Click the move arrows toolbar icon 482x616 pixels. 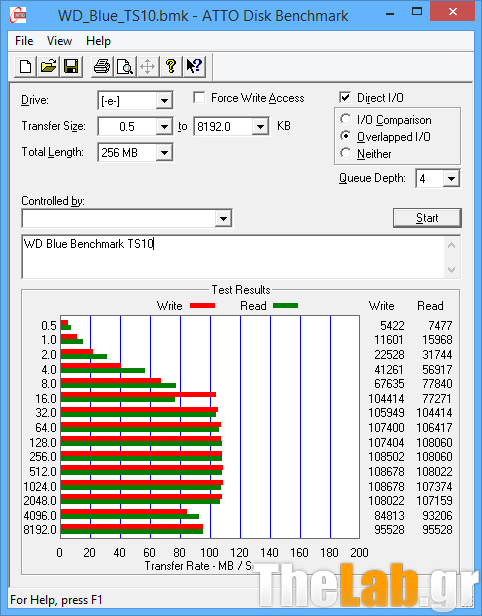pos(148,66)
